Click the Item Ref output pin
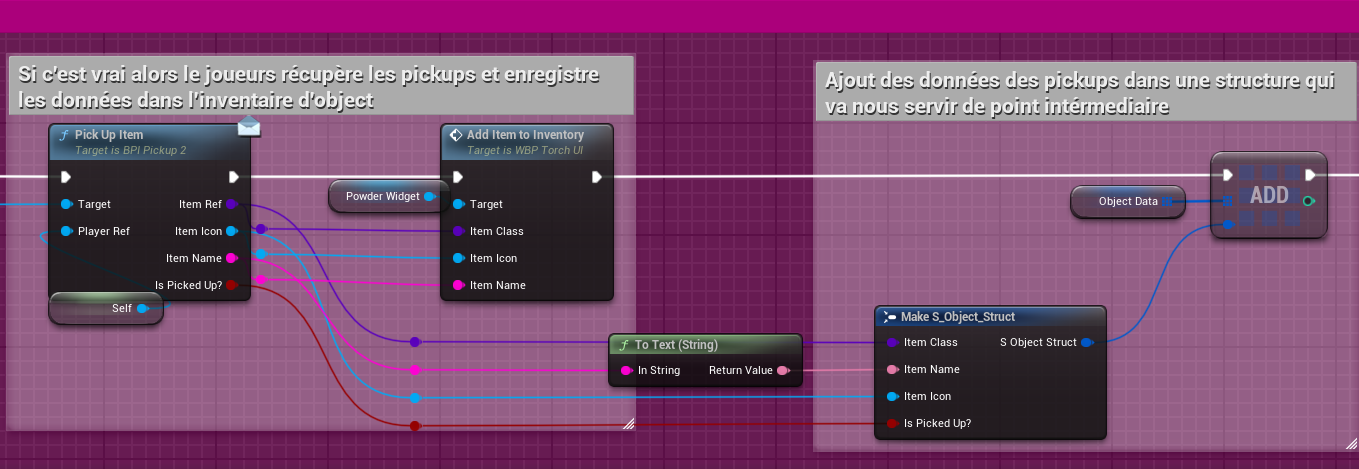 click(x=232, y=204)
